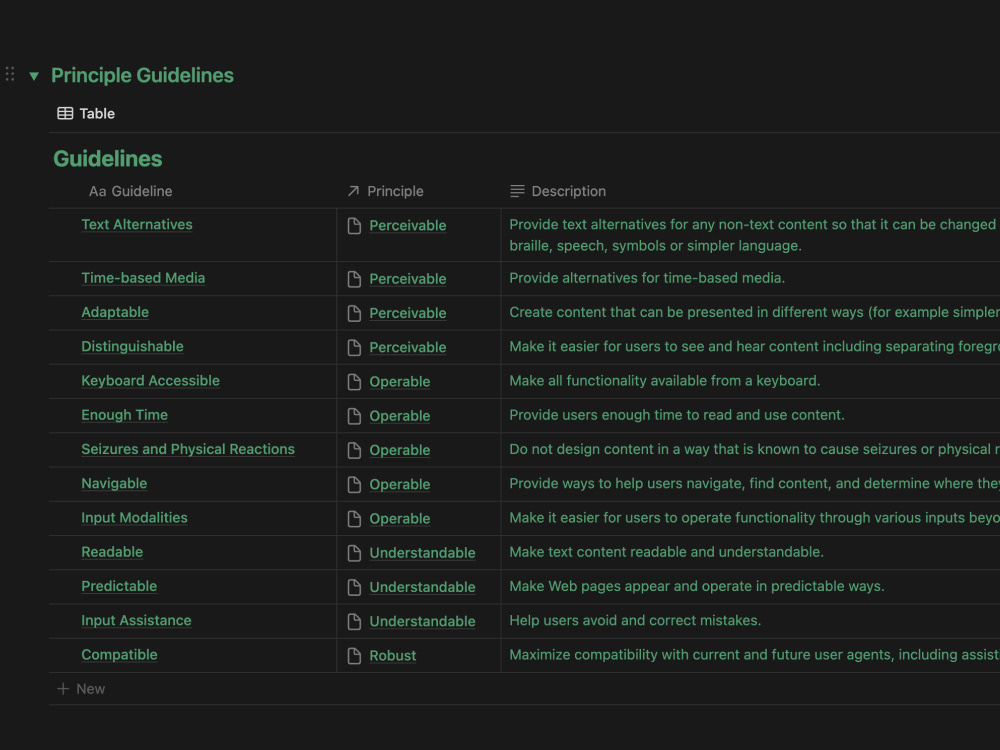Follow the Perceivable link in Distinguishable row

408,348
